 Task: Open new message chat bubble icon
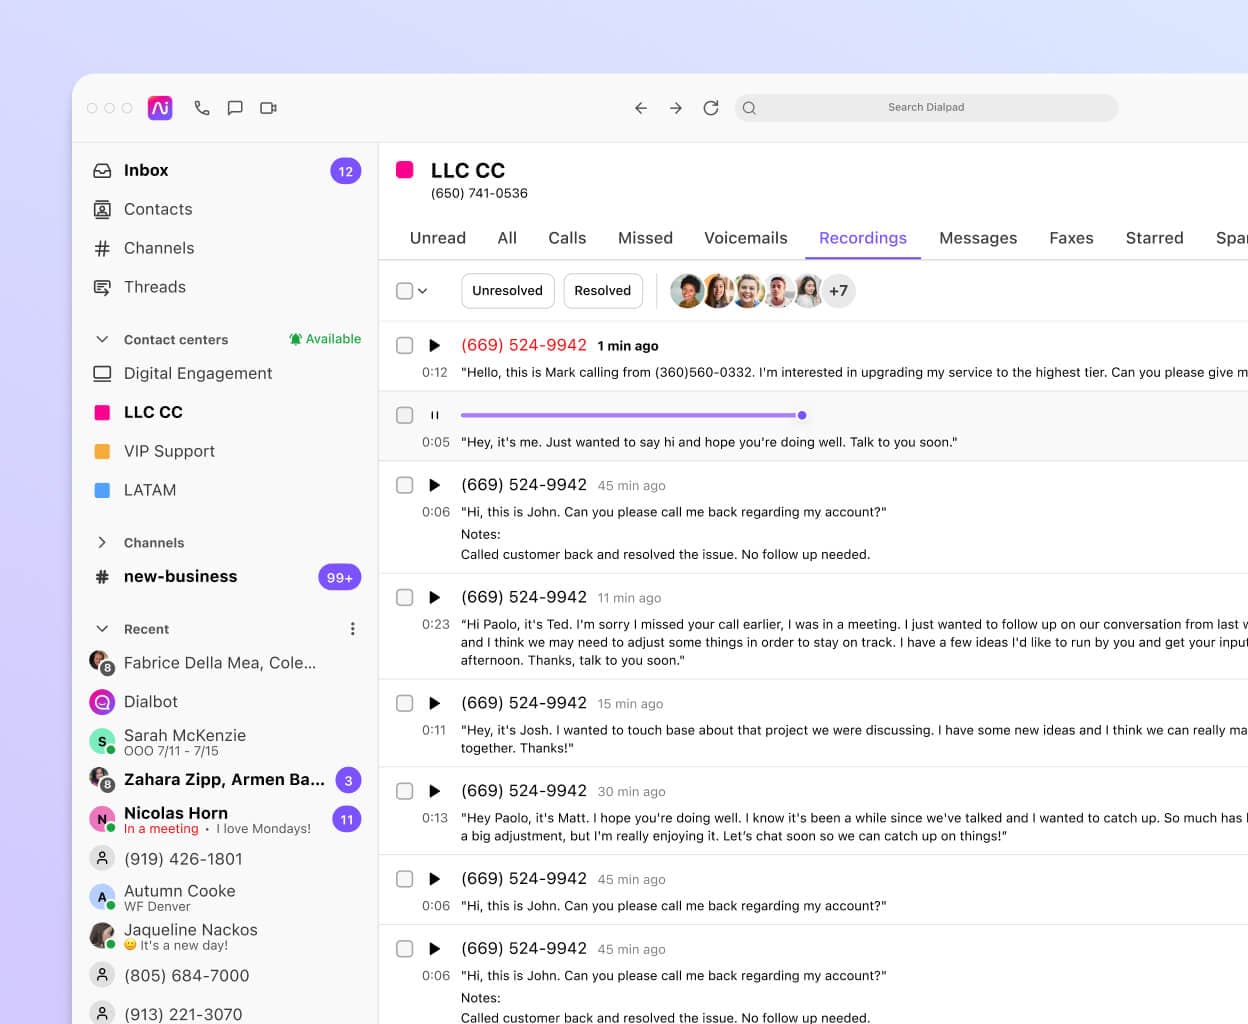235,108
